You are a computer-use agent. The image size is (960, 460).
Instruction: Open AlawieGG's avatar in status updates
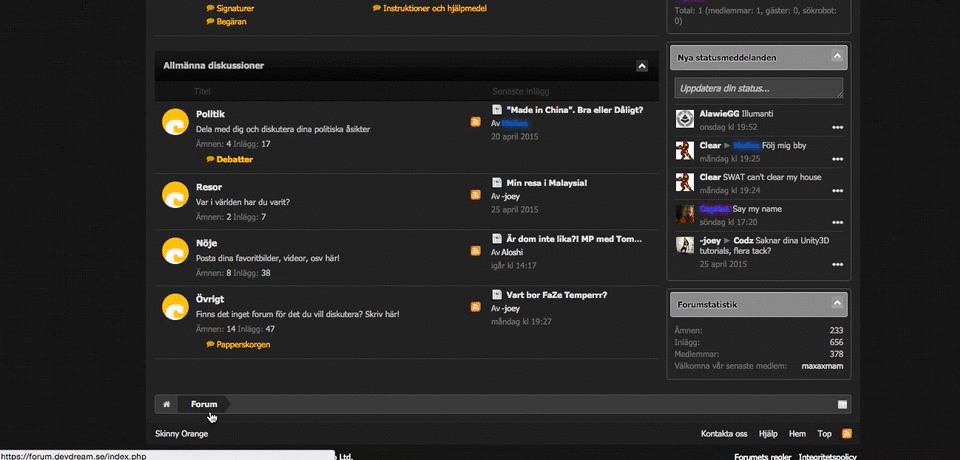tap(685, 120)
